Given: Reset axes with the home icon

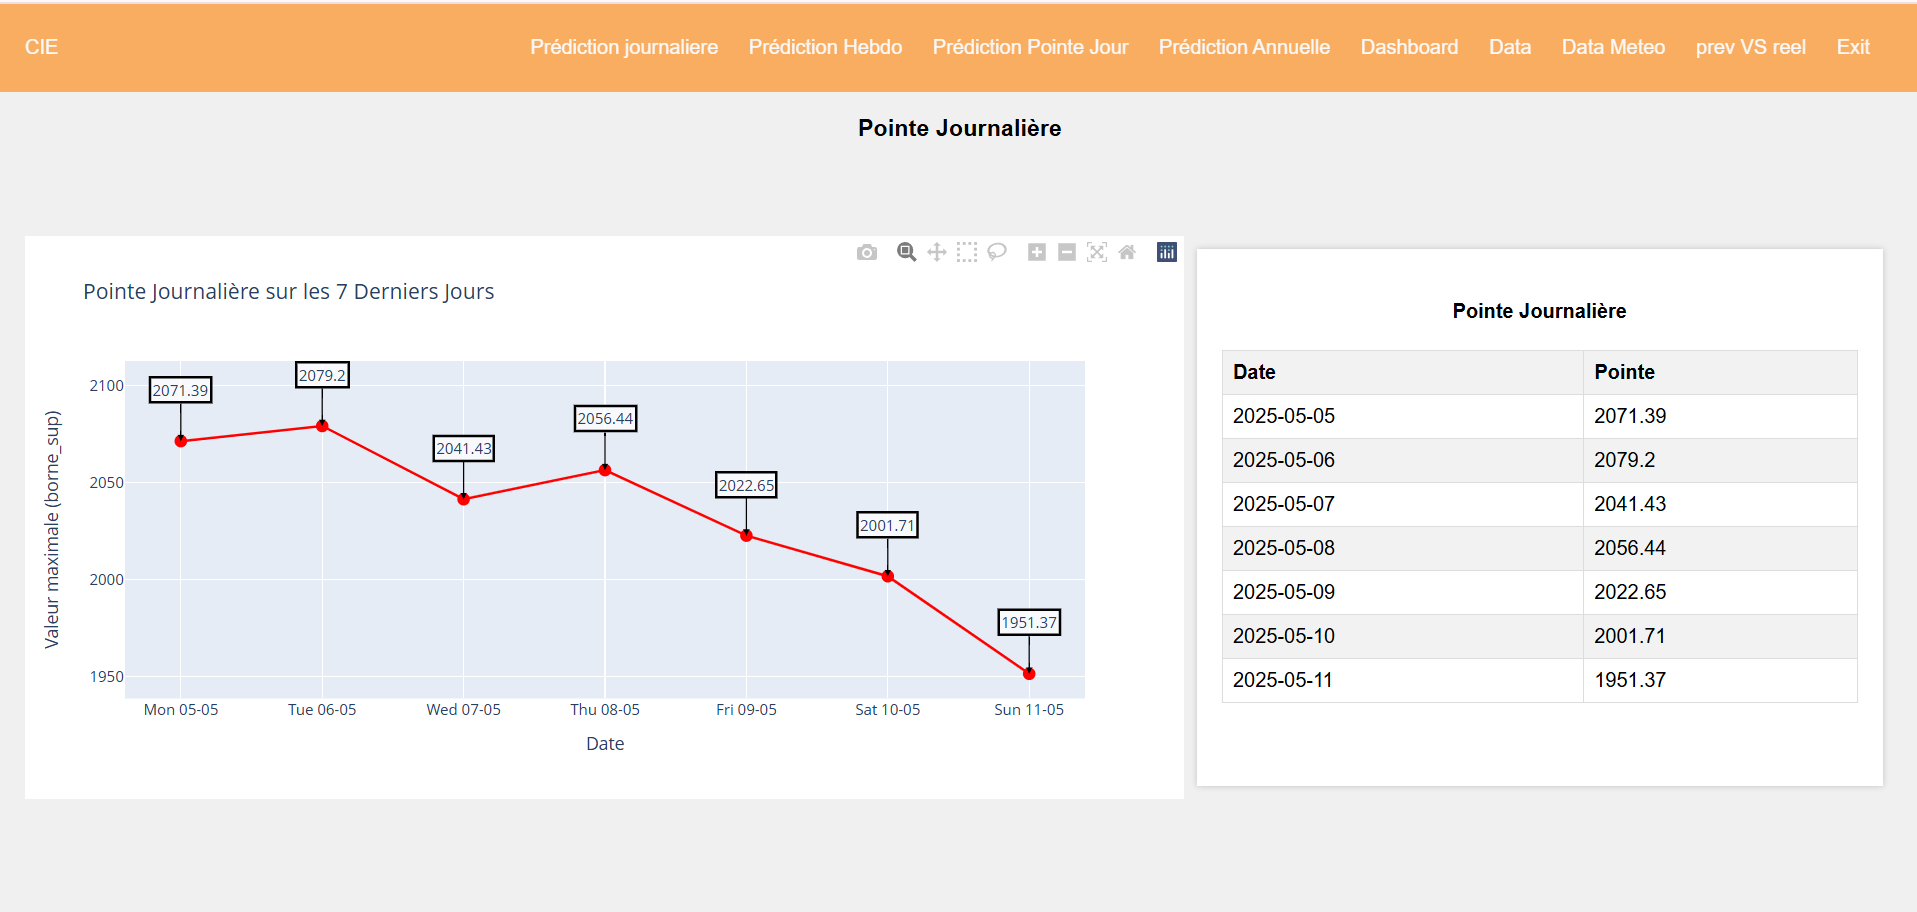Looking at the screenshot, I should click(x=1127, y=252).
